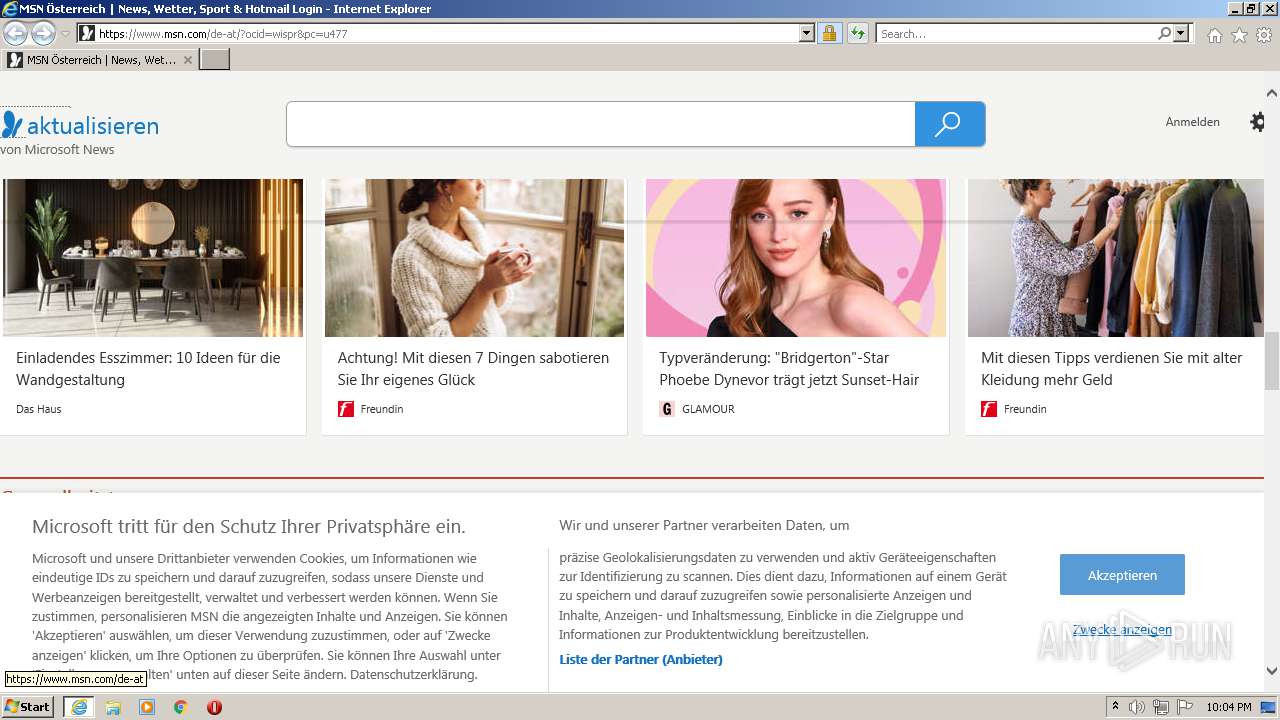Focus the MSN web search field
The width and height of the screenshot is (1280, 720).
coord(600,124)
